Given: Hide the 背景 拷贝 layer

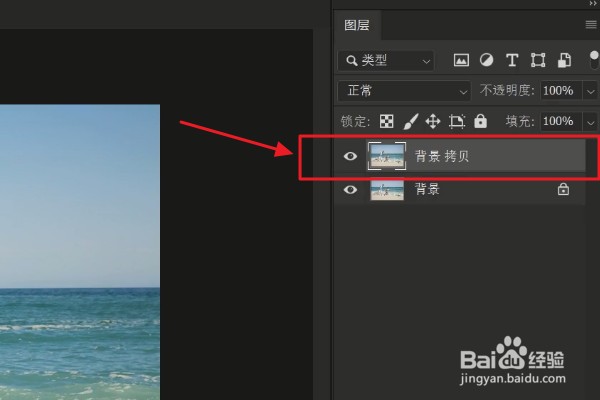Looking at the screenshot, I should [350, 156].
